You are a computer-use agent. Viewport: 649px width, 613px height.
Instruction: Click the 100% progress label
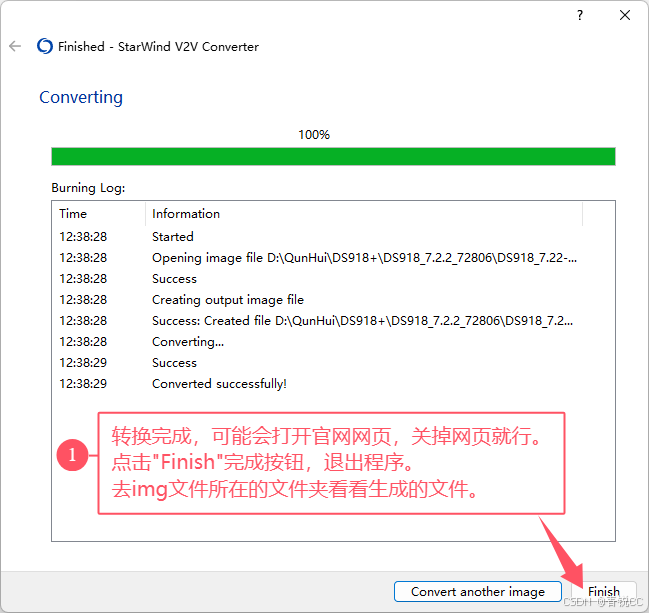pyautogui.click(x=314, y=135)
